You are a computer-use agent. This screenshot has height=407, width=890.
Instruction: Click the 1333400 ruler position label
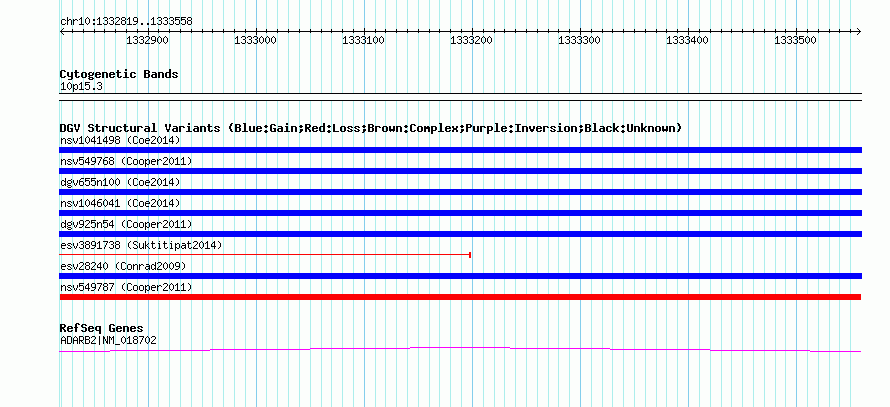click(x=687, y=40)
